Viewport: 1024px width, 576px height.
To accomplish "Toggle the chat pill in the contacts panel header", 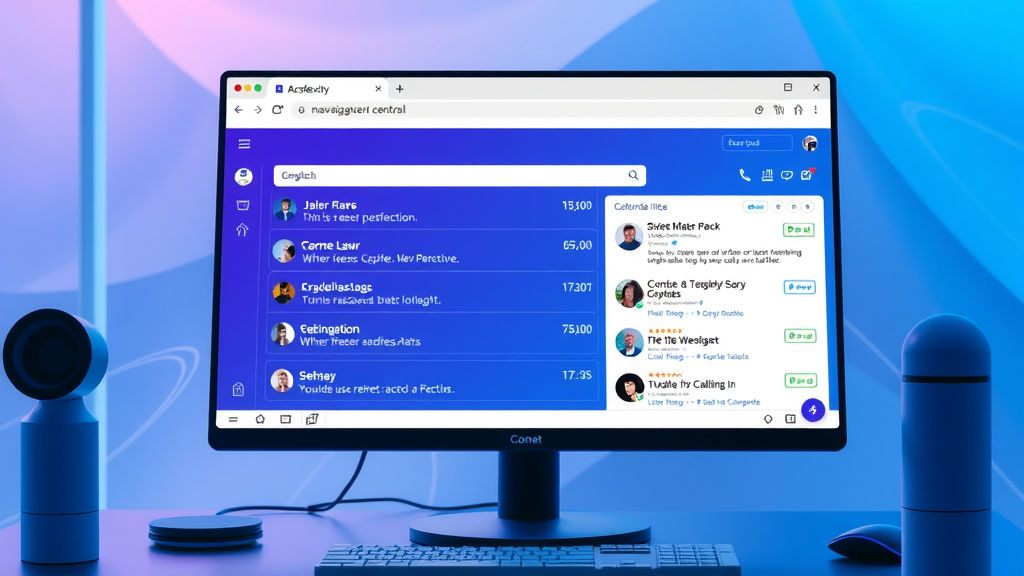I will (x=756, y=207).
